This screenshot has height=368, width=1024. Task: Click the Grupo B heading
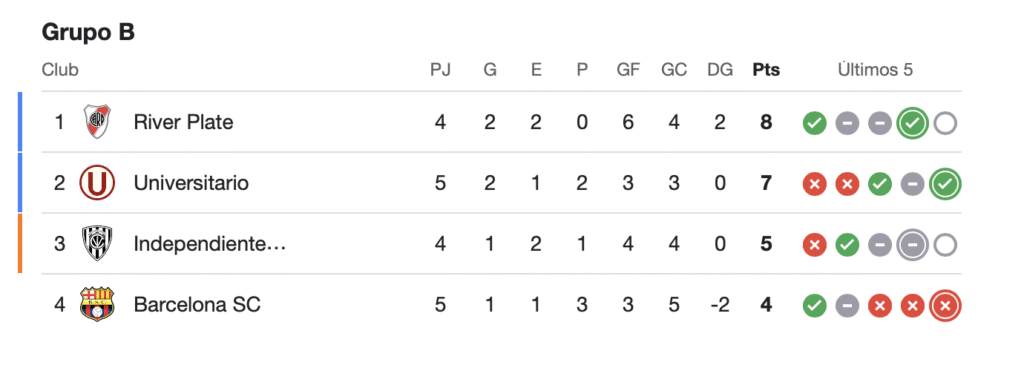(88, 33)
